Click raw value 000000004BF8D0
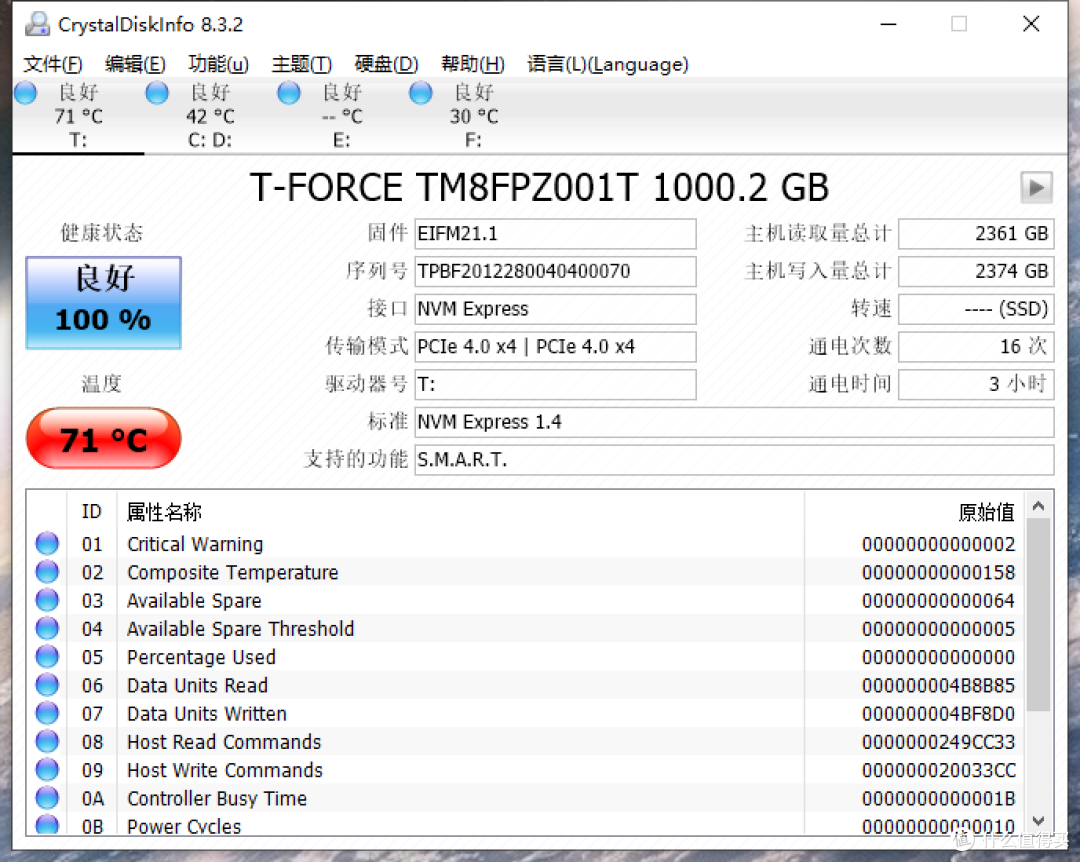Viewport: 1080px width, 862px height. click(x=938, y=714)
